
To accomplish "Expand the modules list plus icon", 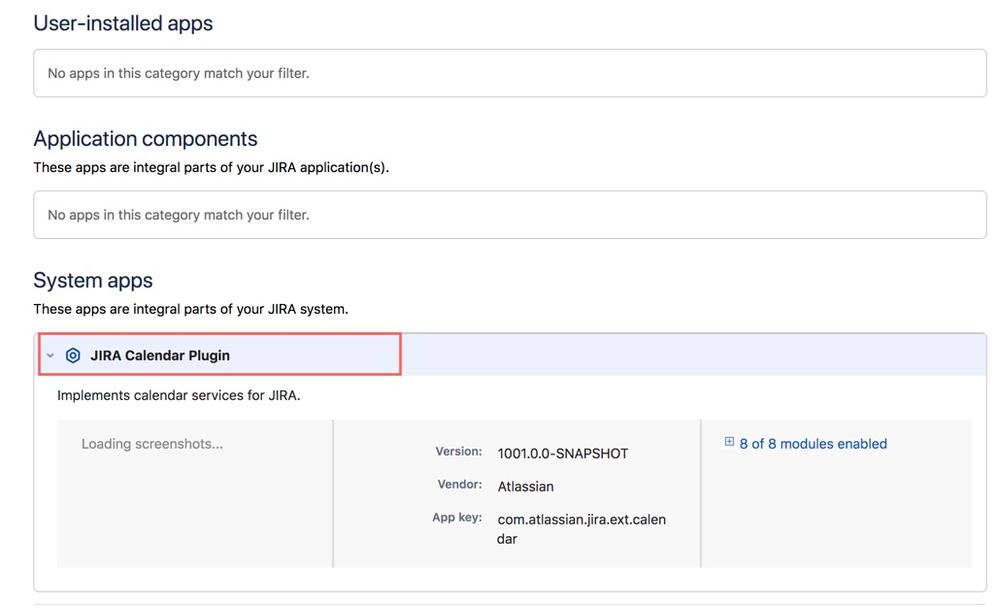I will (729, 442).
